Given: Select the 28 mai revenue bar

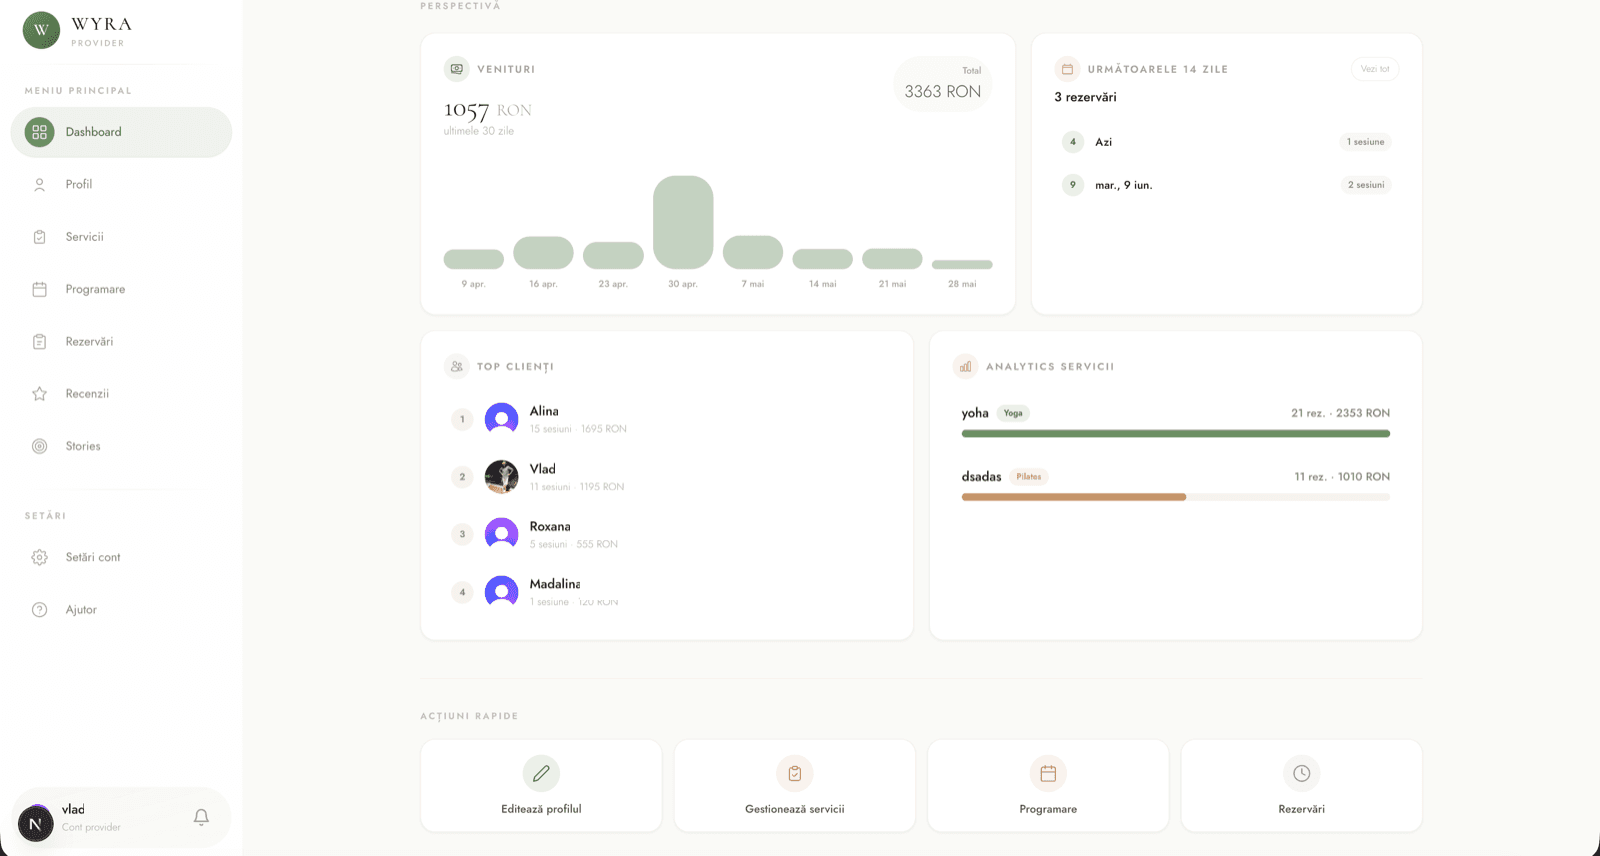Looking at the screenshot, I should click(x=962, y=265).
